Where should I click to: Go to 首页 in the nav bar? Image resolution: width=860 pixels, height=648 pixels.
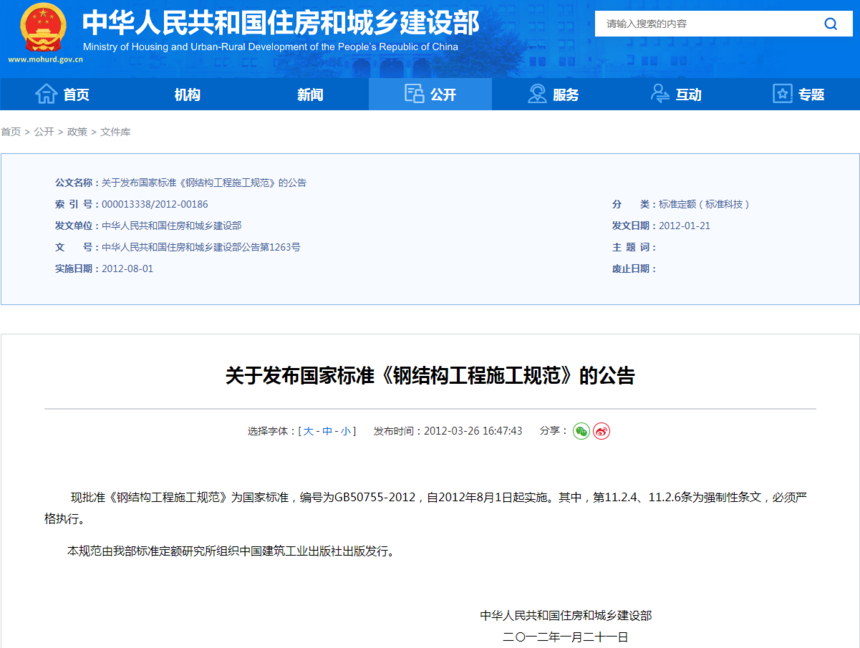76,94
